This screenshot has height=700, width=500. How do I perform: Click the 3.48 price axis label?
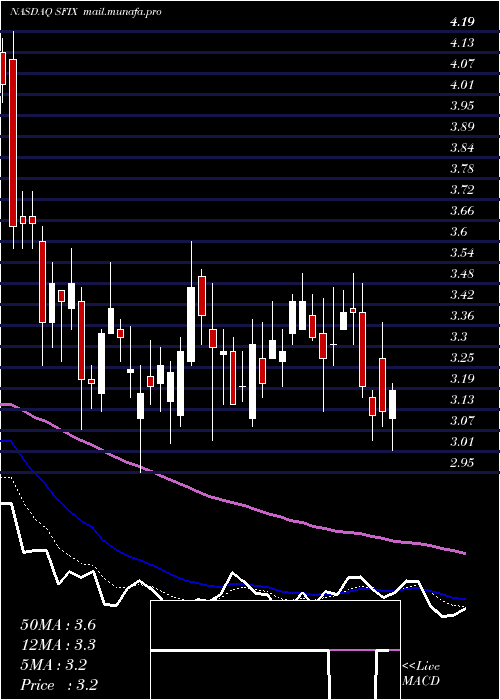click(x=462, y=274)
